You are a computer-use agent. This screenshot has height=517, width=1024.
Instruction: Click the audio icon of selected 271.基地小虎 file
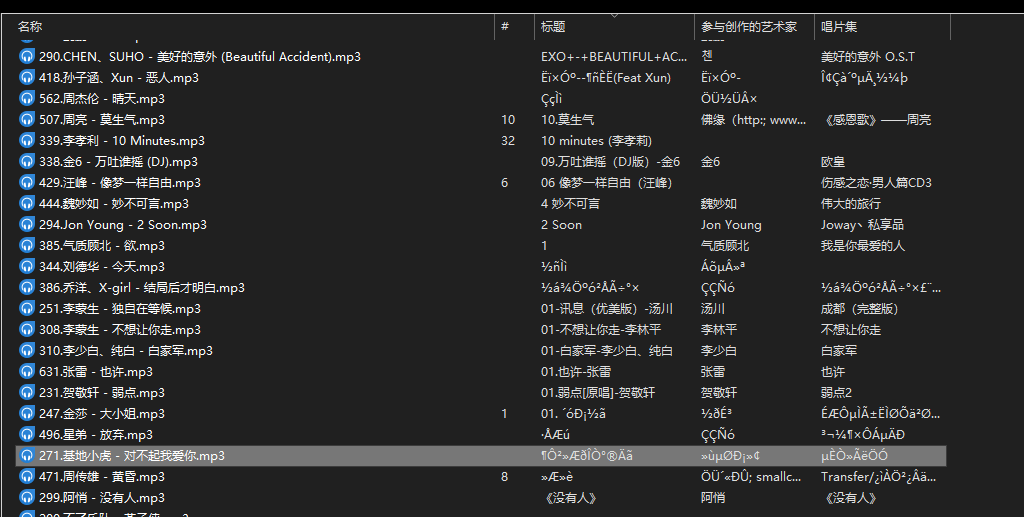(27, 456)
